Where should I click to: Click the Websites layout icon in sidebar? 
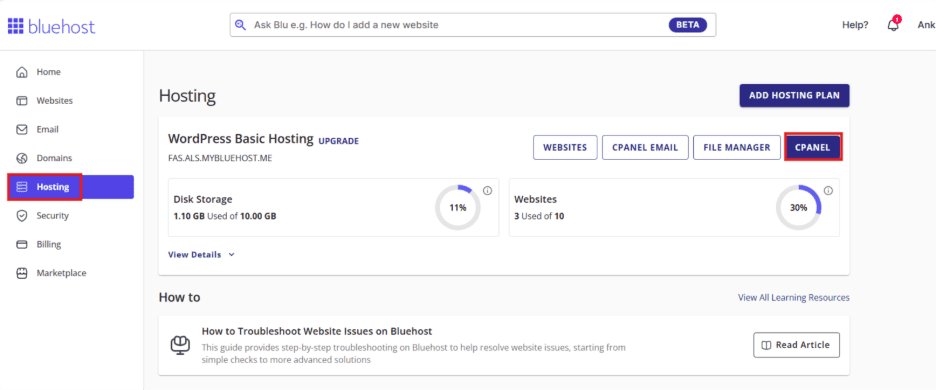(x=22, y=101)
